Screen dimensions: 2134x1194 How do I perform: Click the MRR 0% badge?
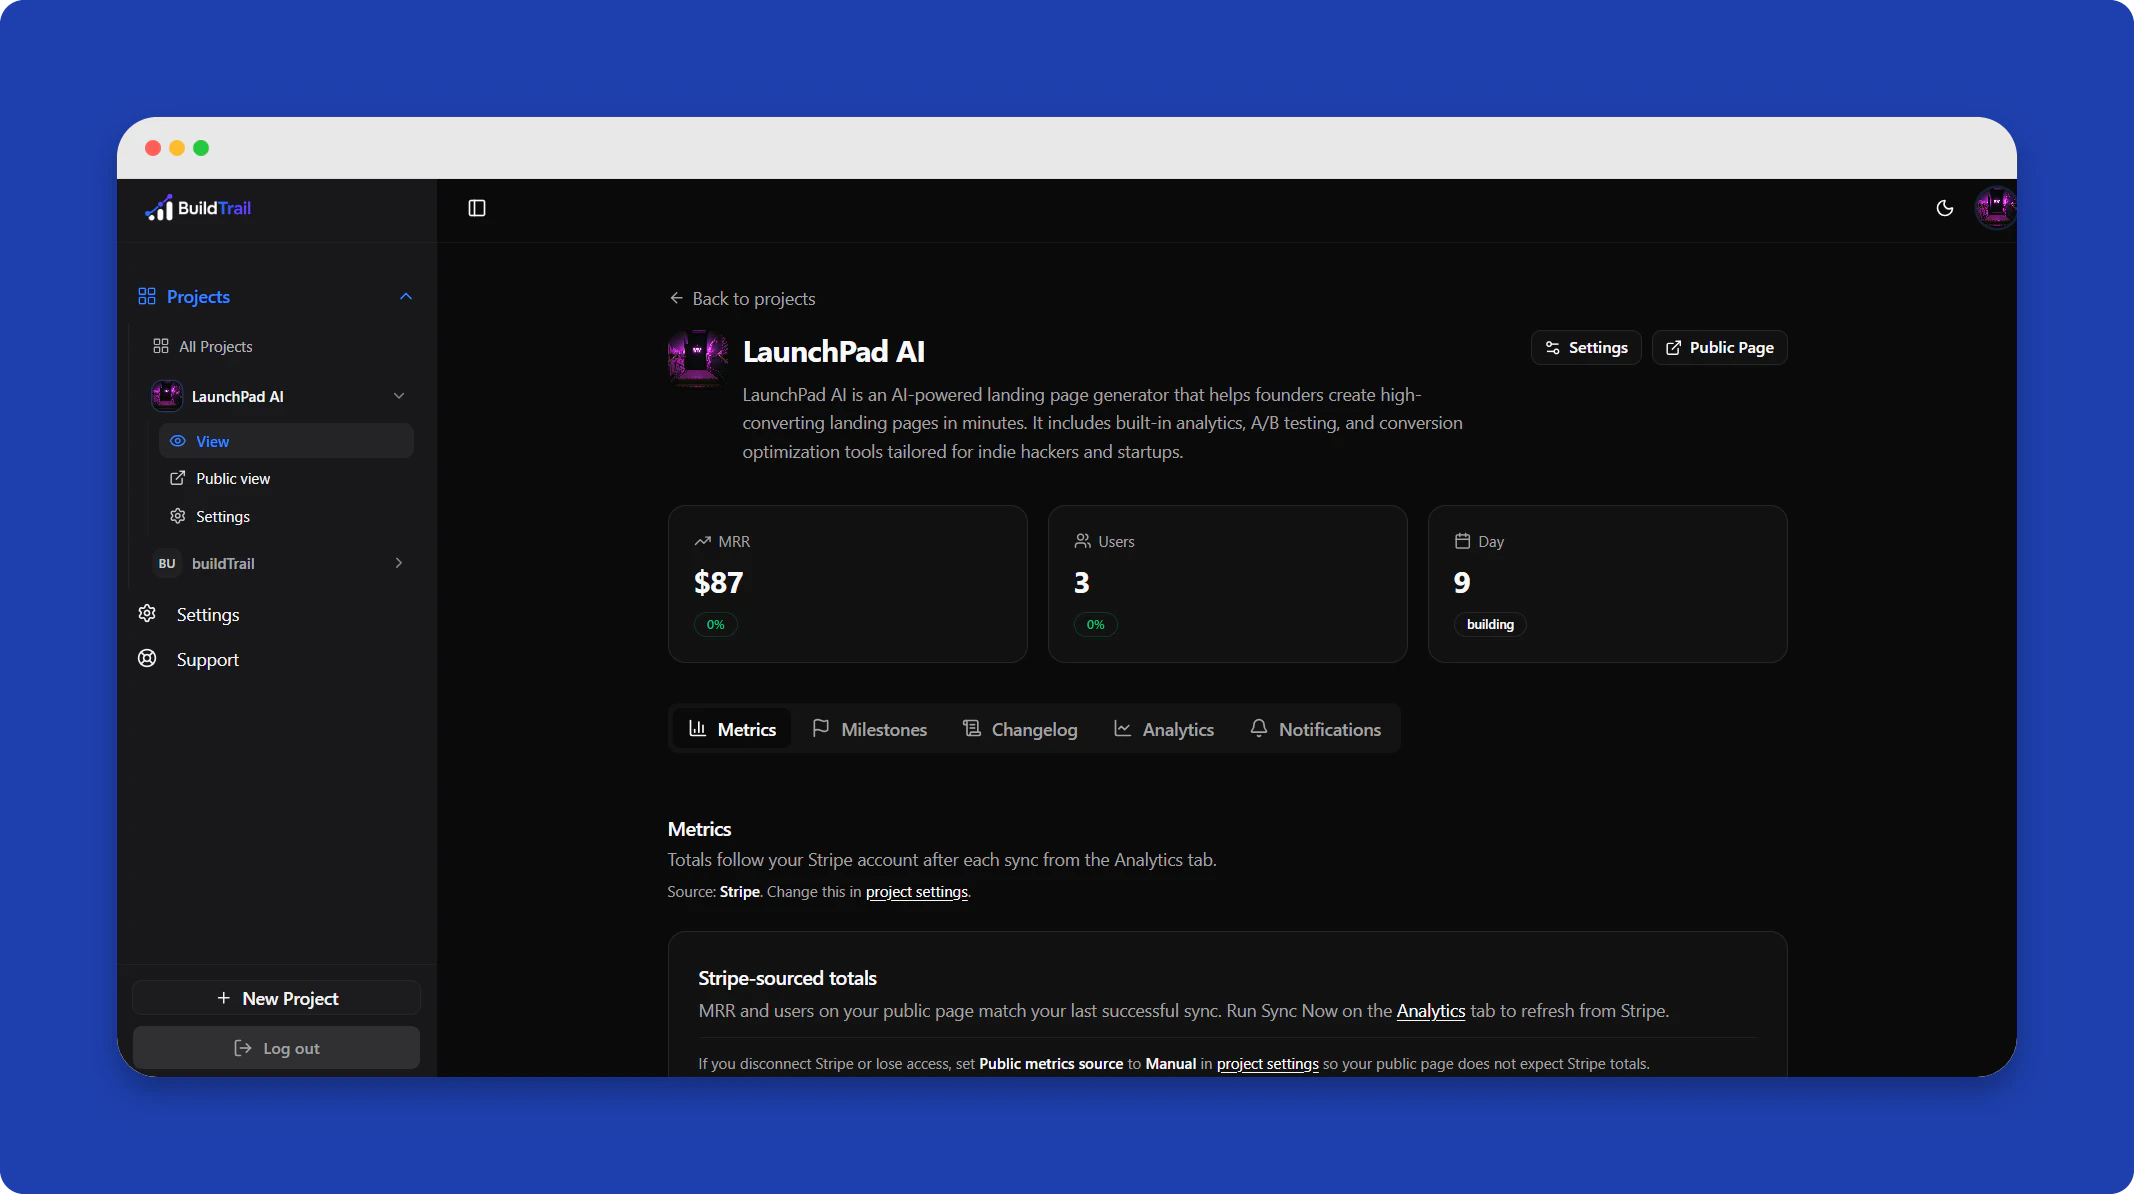[x=716, y=625]
